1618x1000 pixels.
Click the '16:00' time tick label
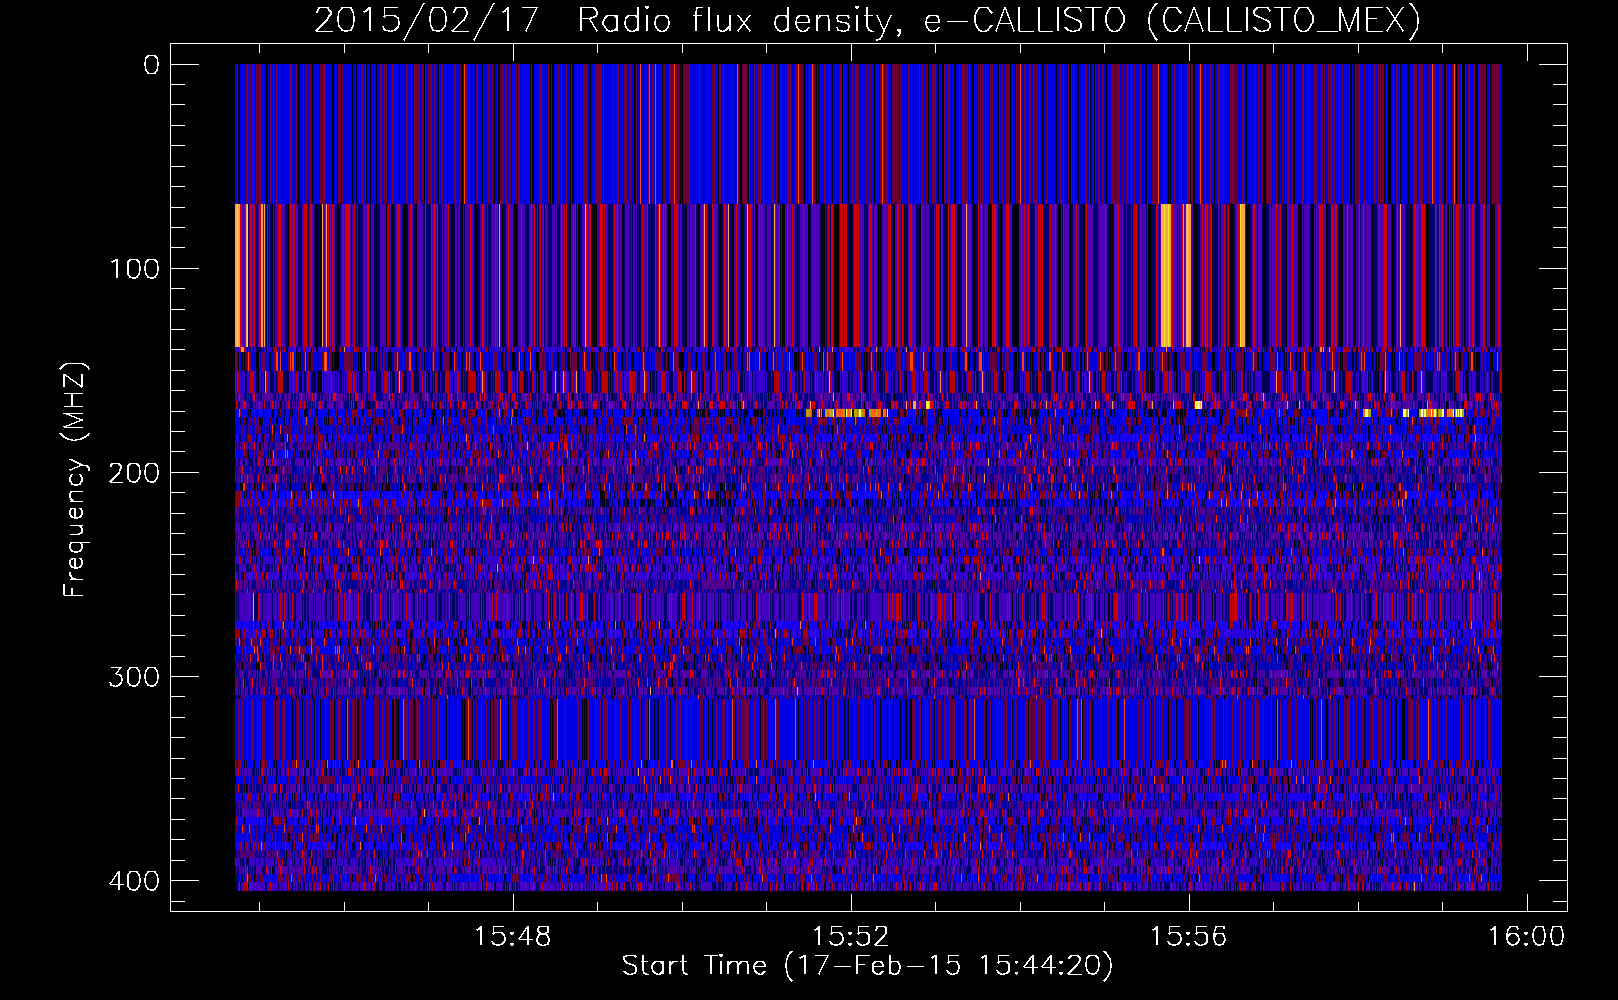[x=1527, y=937]
